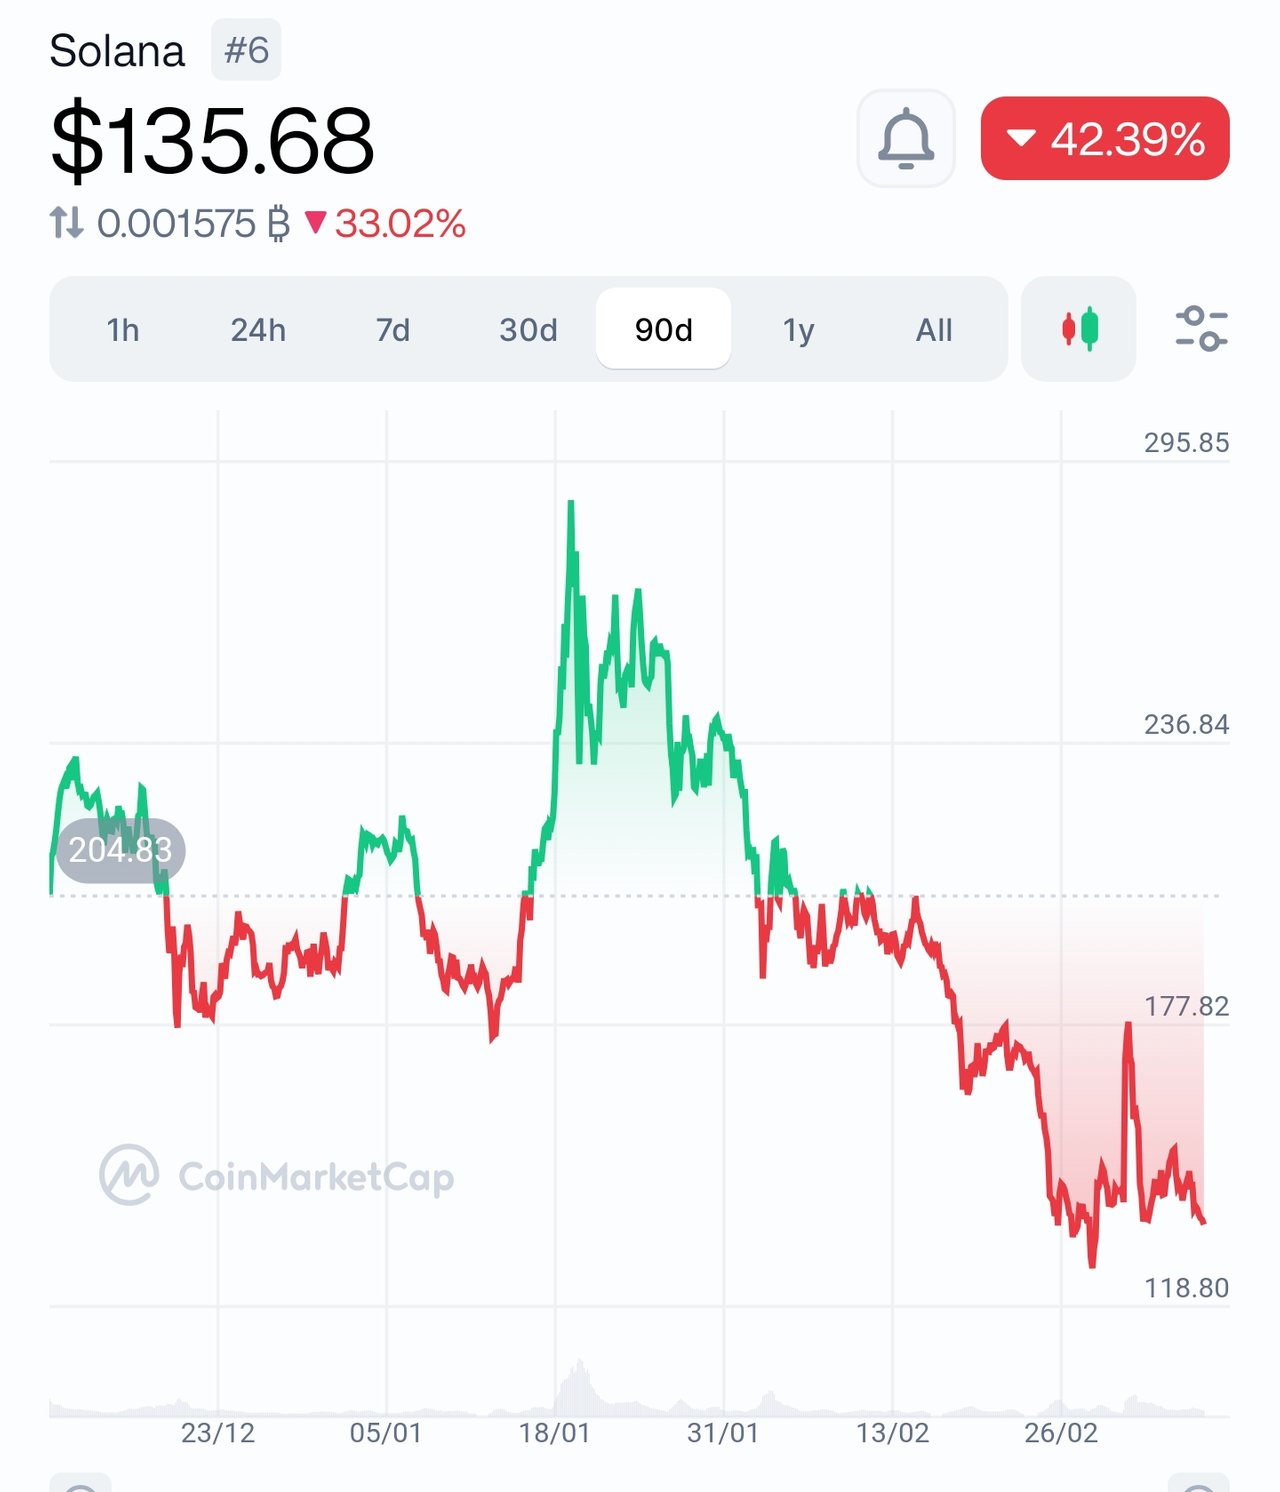Switch chart to 30d range

tap(528, 329)
